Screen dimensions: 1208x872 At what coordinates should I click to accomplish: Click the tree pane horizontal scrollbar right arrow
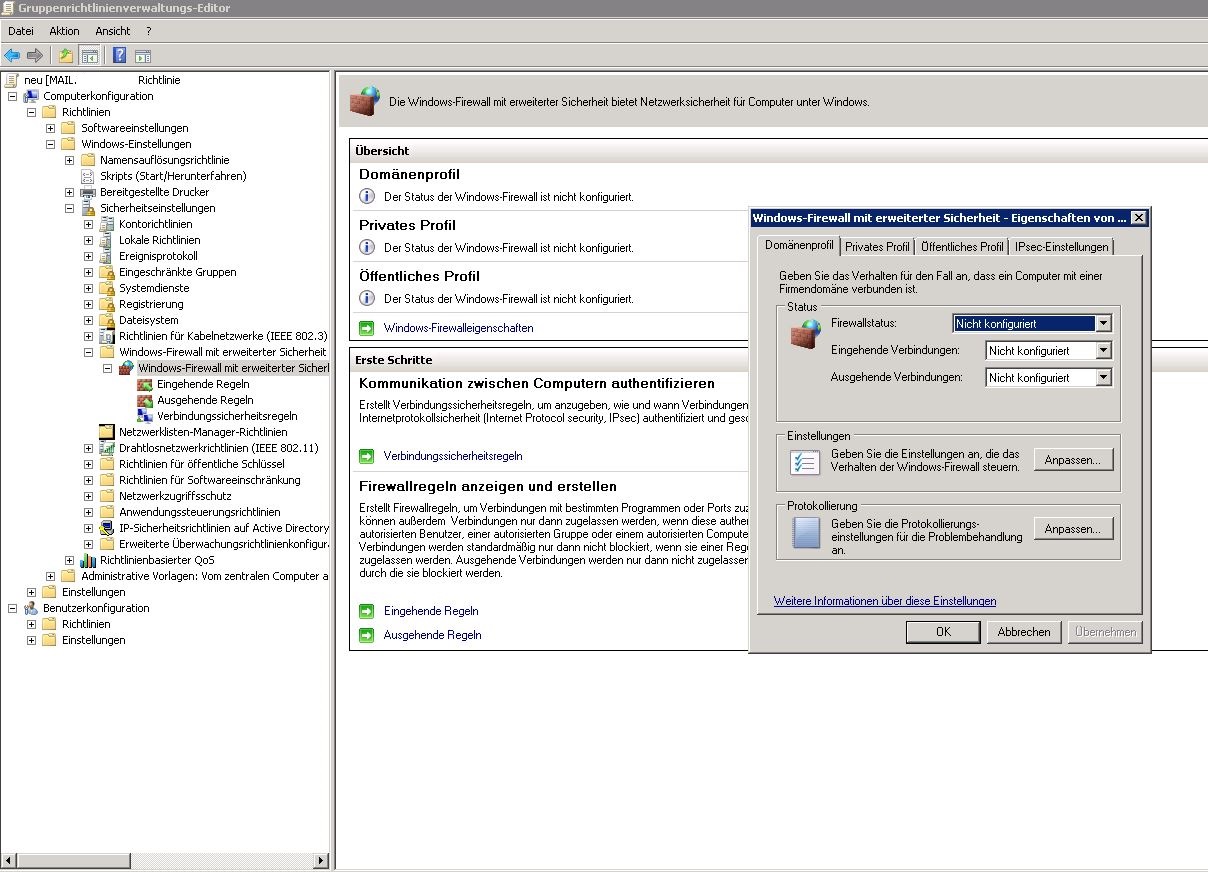pos(322,860)
